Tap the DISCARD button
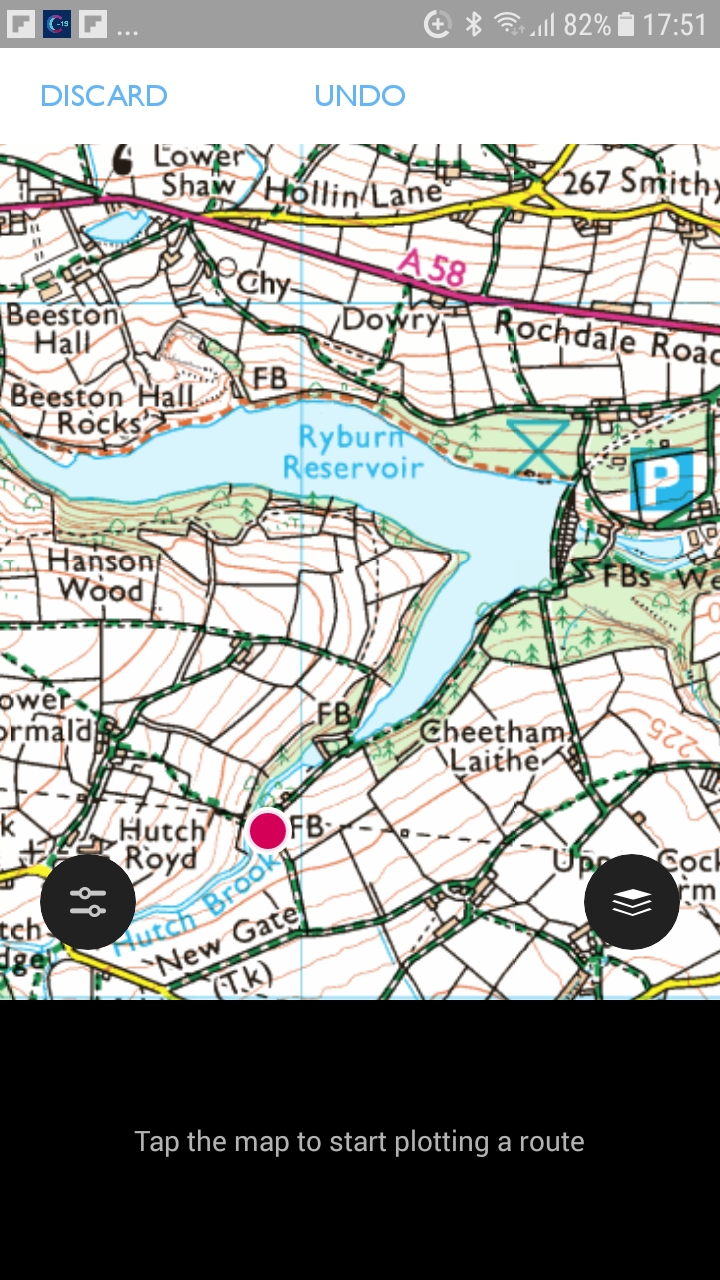This screenshot has height=1280, width=720. pyautogui.click(x=104, y=96)
